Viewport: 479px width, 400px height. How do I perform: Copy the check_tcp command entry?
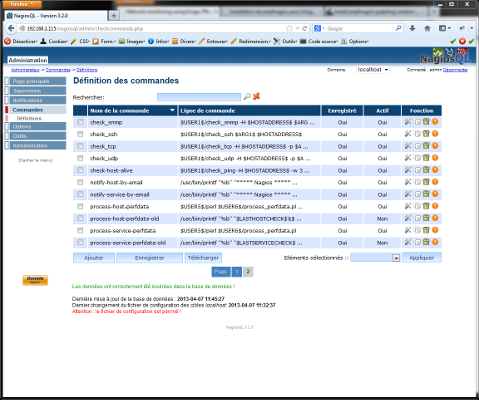tap(417, 146)
